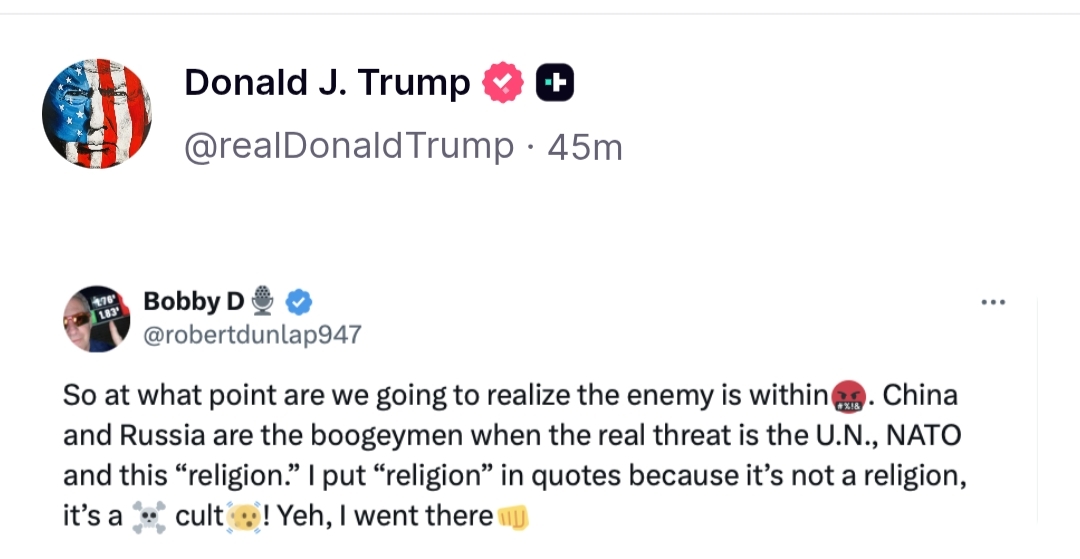This screenshot has height=559, width=1080.
Task: Click the word China in quoted post
Action: point(920,395)
